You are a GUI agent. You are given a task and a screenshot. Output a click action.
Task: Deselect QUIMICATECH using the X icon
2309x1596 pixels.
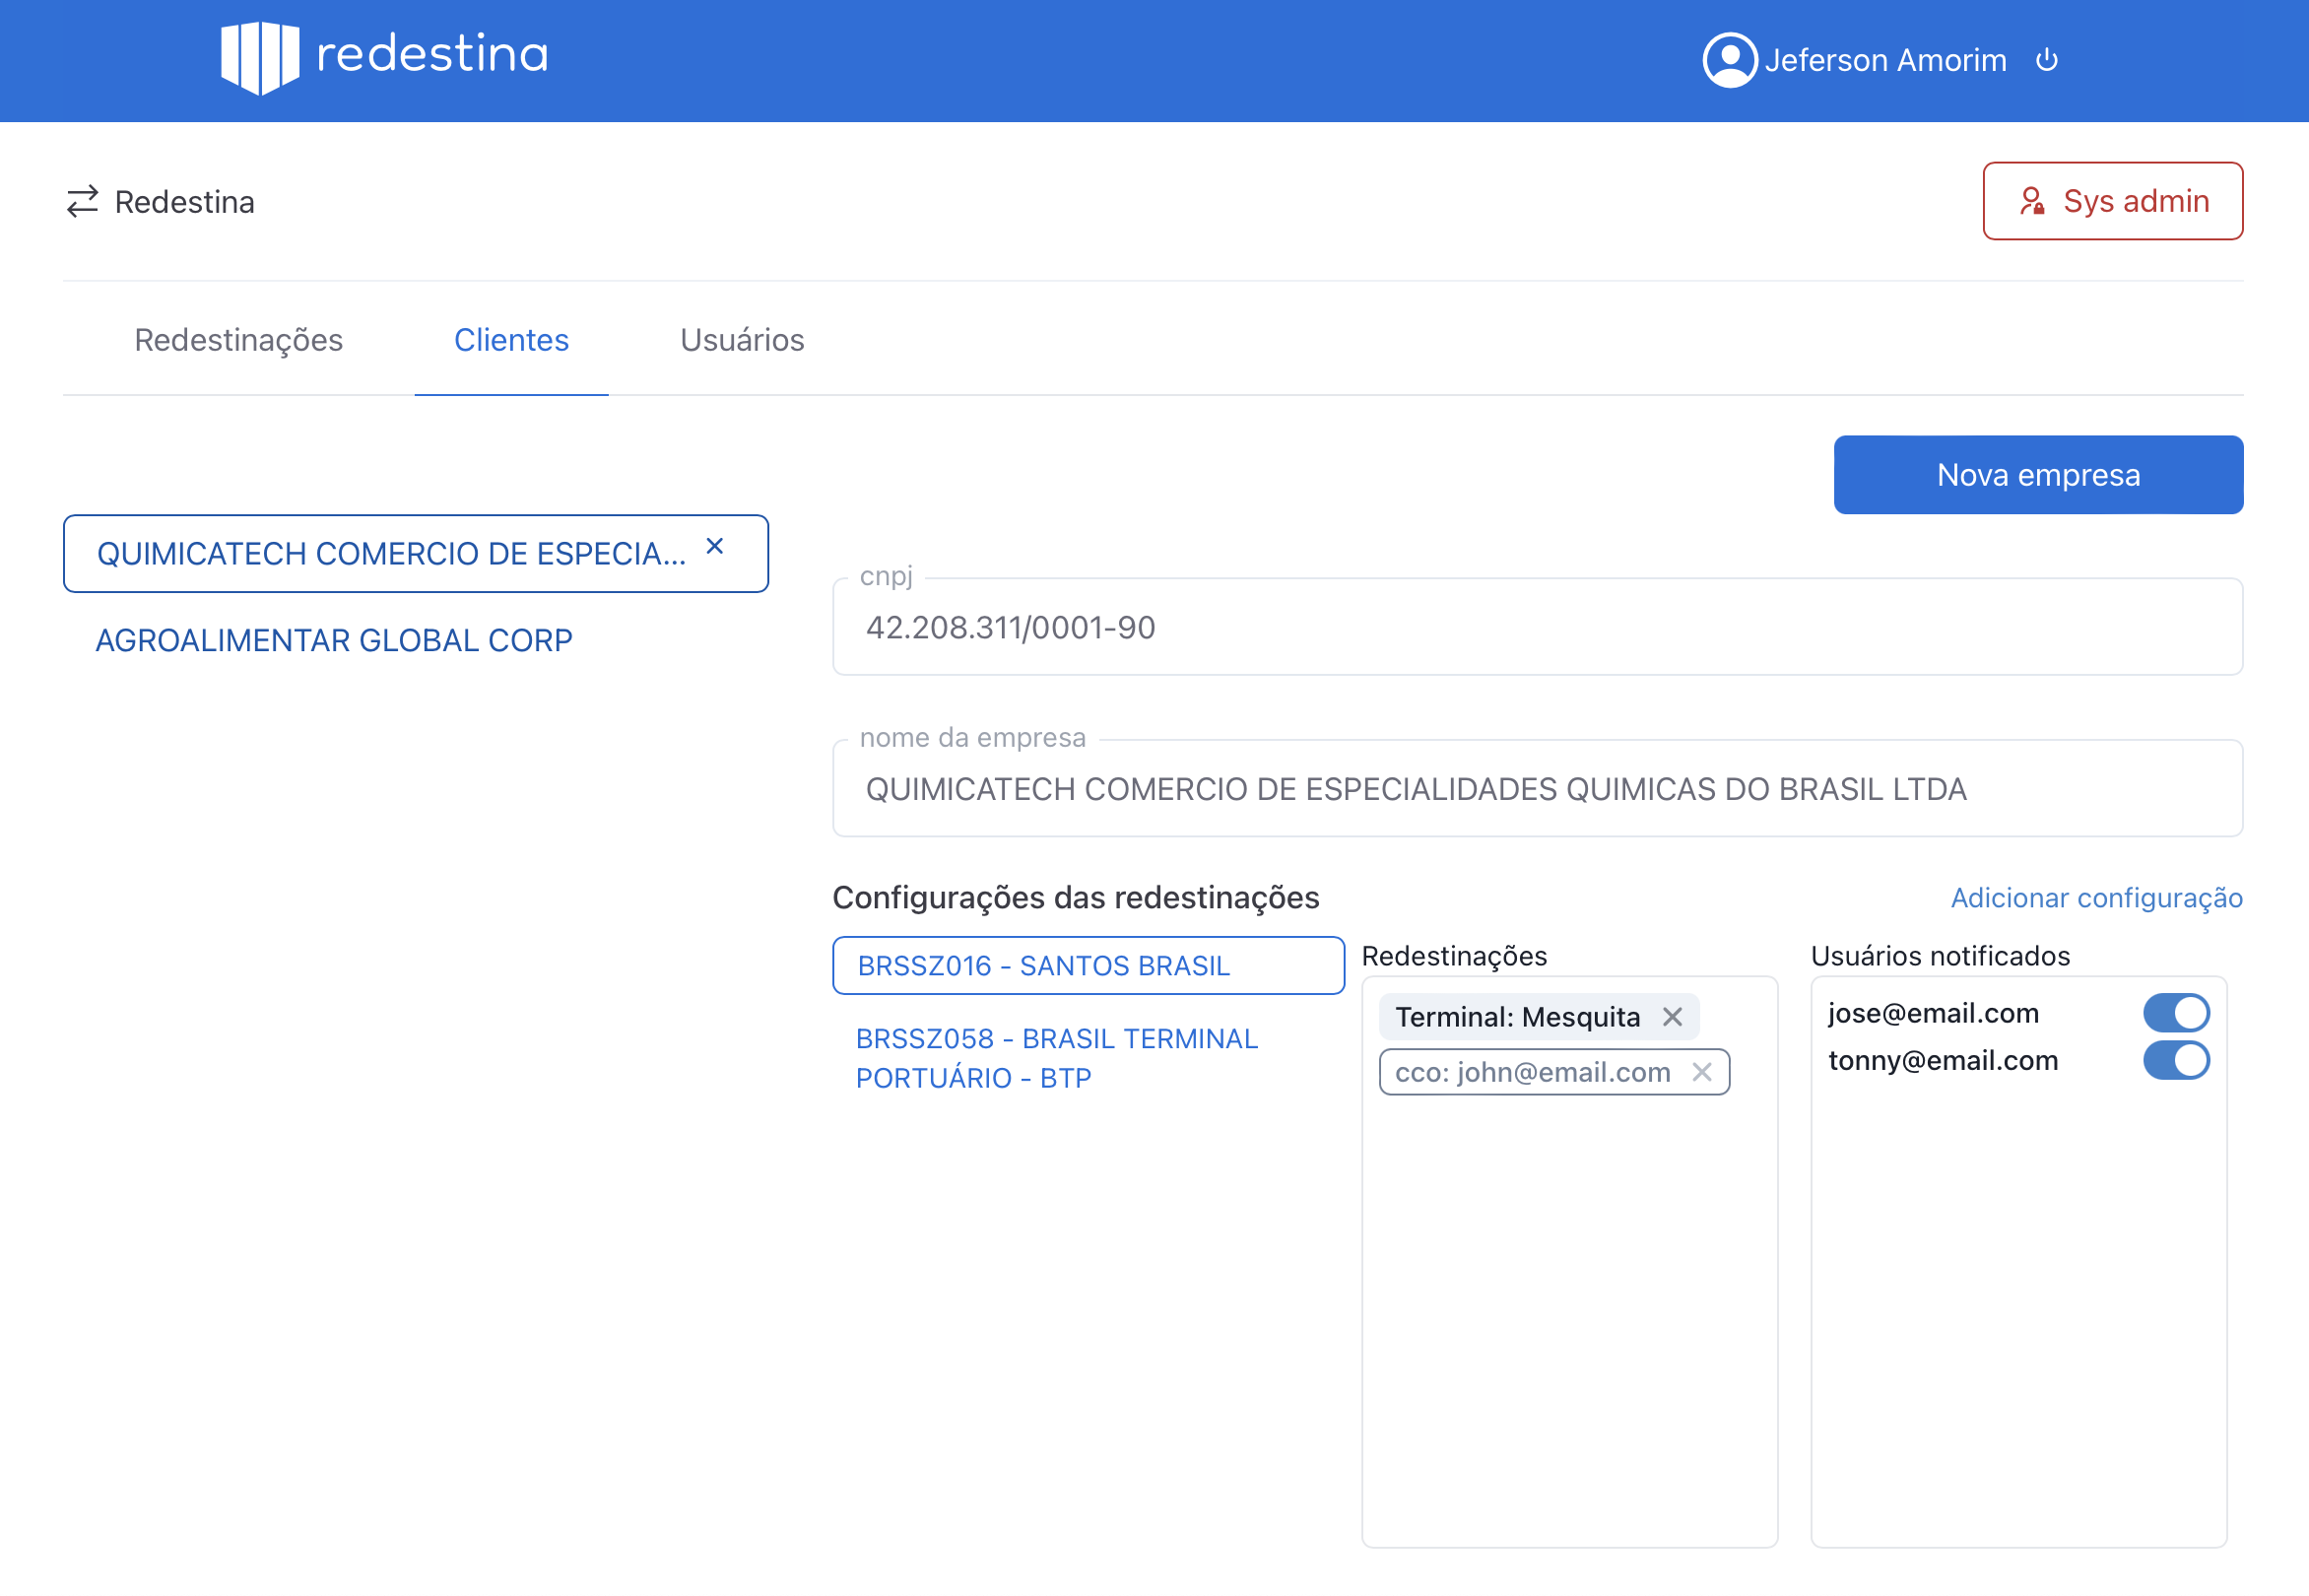tap(714, 547)
